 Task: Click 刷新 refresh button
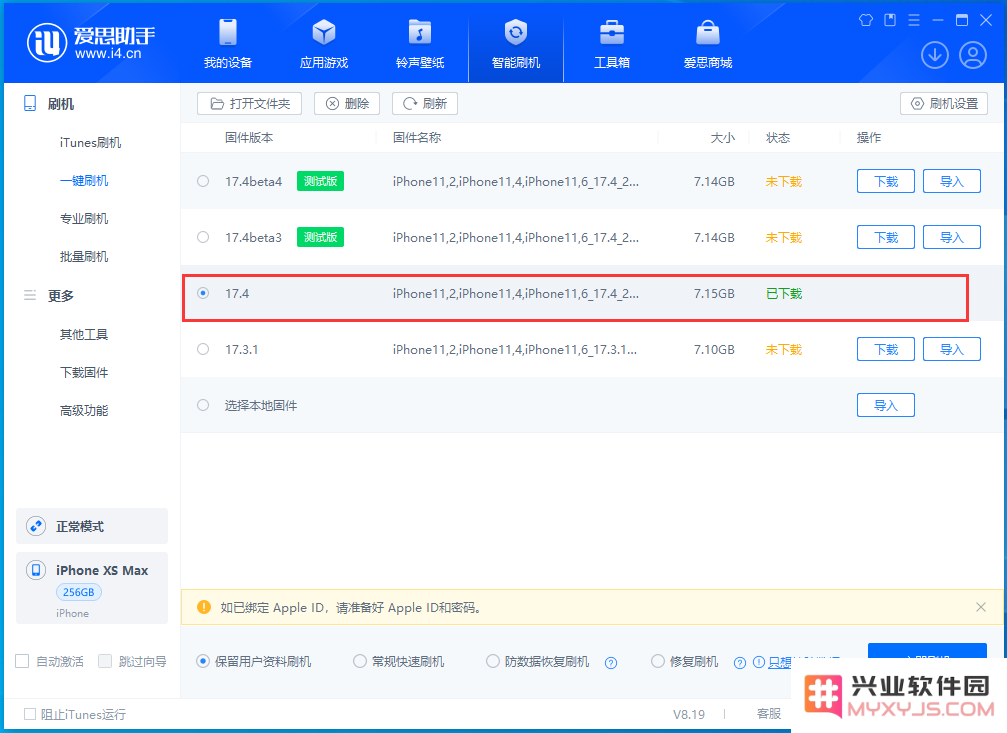coord(425,103)
